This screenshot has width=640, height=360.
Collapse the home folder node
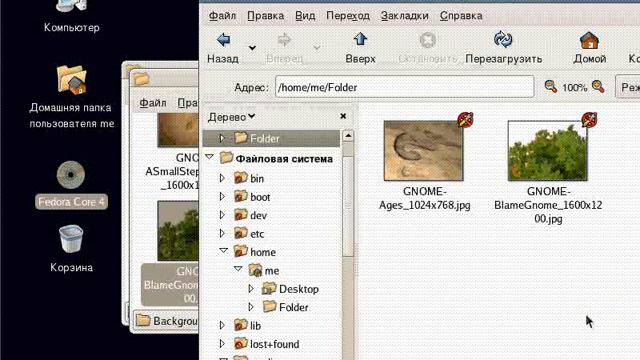click(x=224, y=251)
